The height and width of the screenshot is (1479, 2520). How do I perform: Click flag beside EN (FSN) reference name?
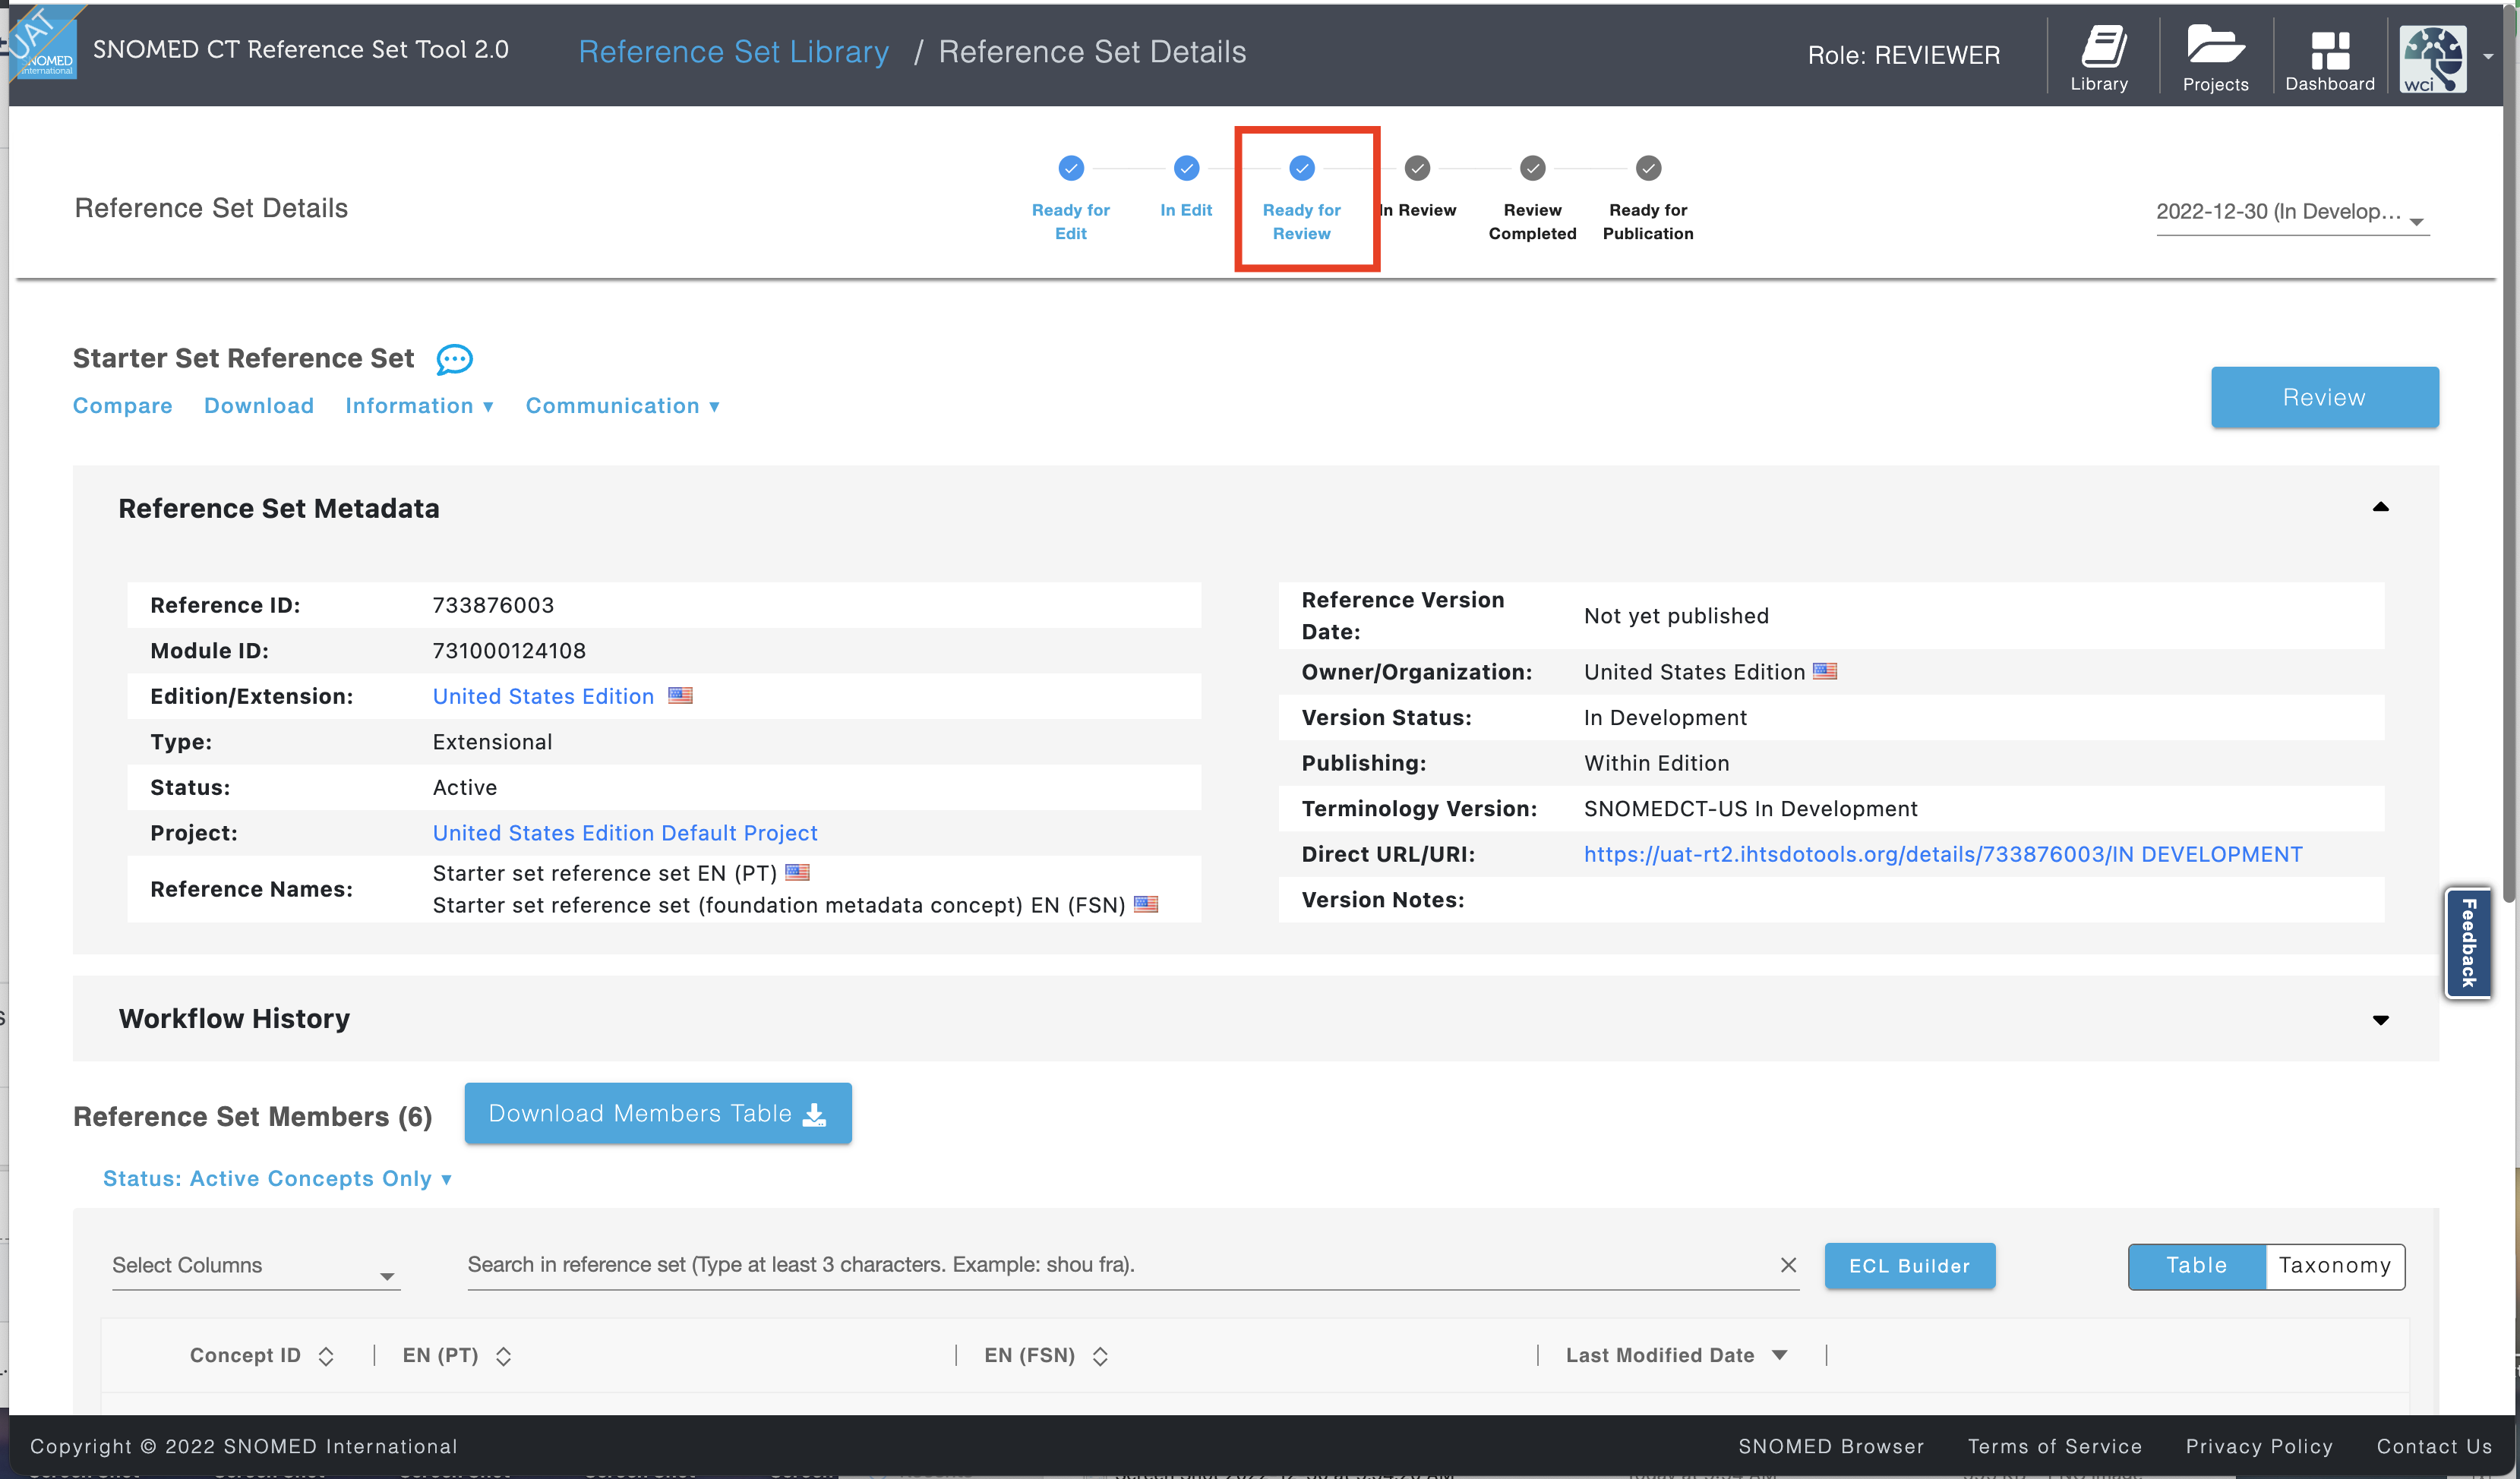pos(1146,904)
